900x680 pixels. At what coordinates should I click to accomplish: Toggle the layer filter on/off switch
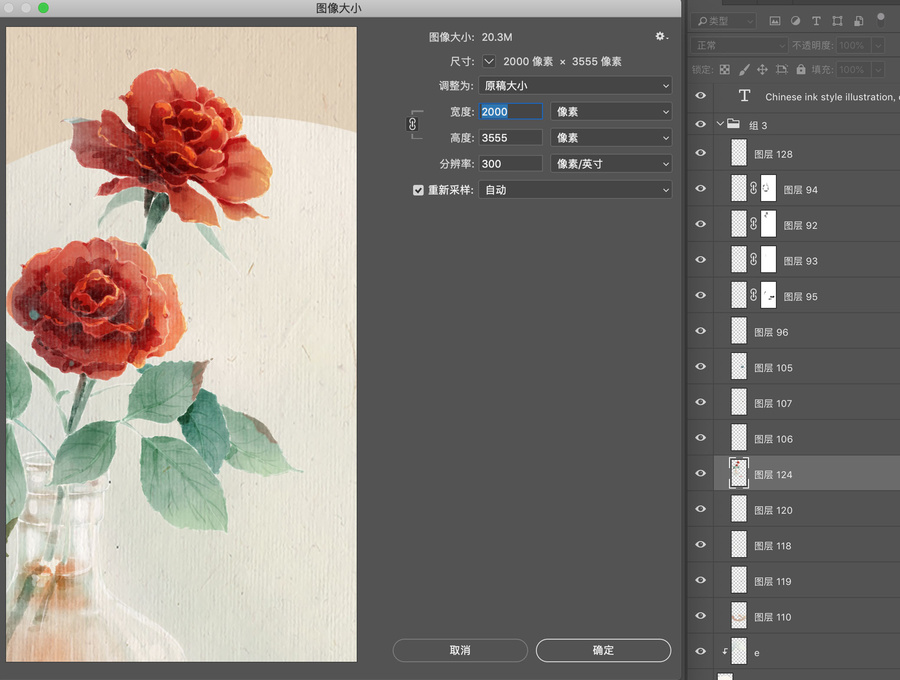coord(880,20)
